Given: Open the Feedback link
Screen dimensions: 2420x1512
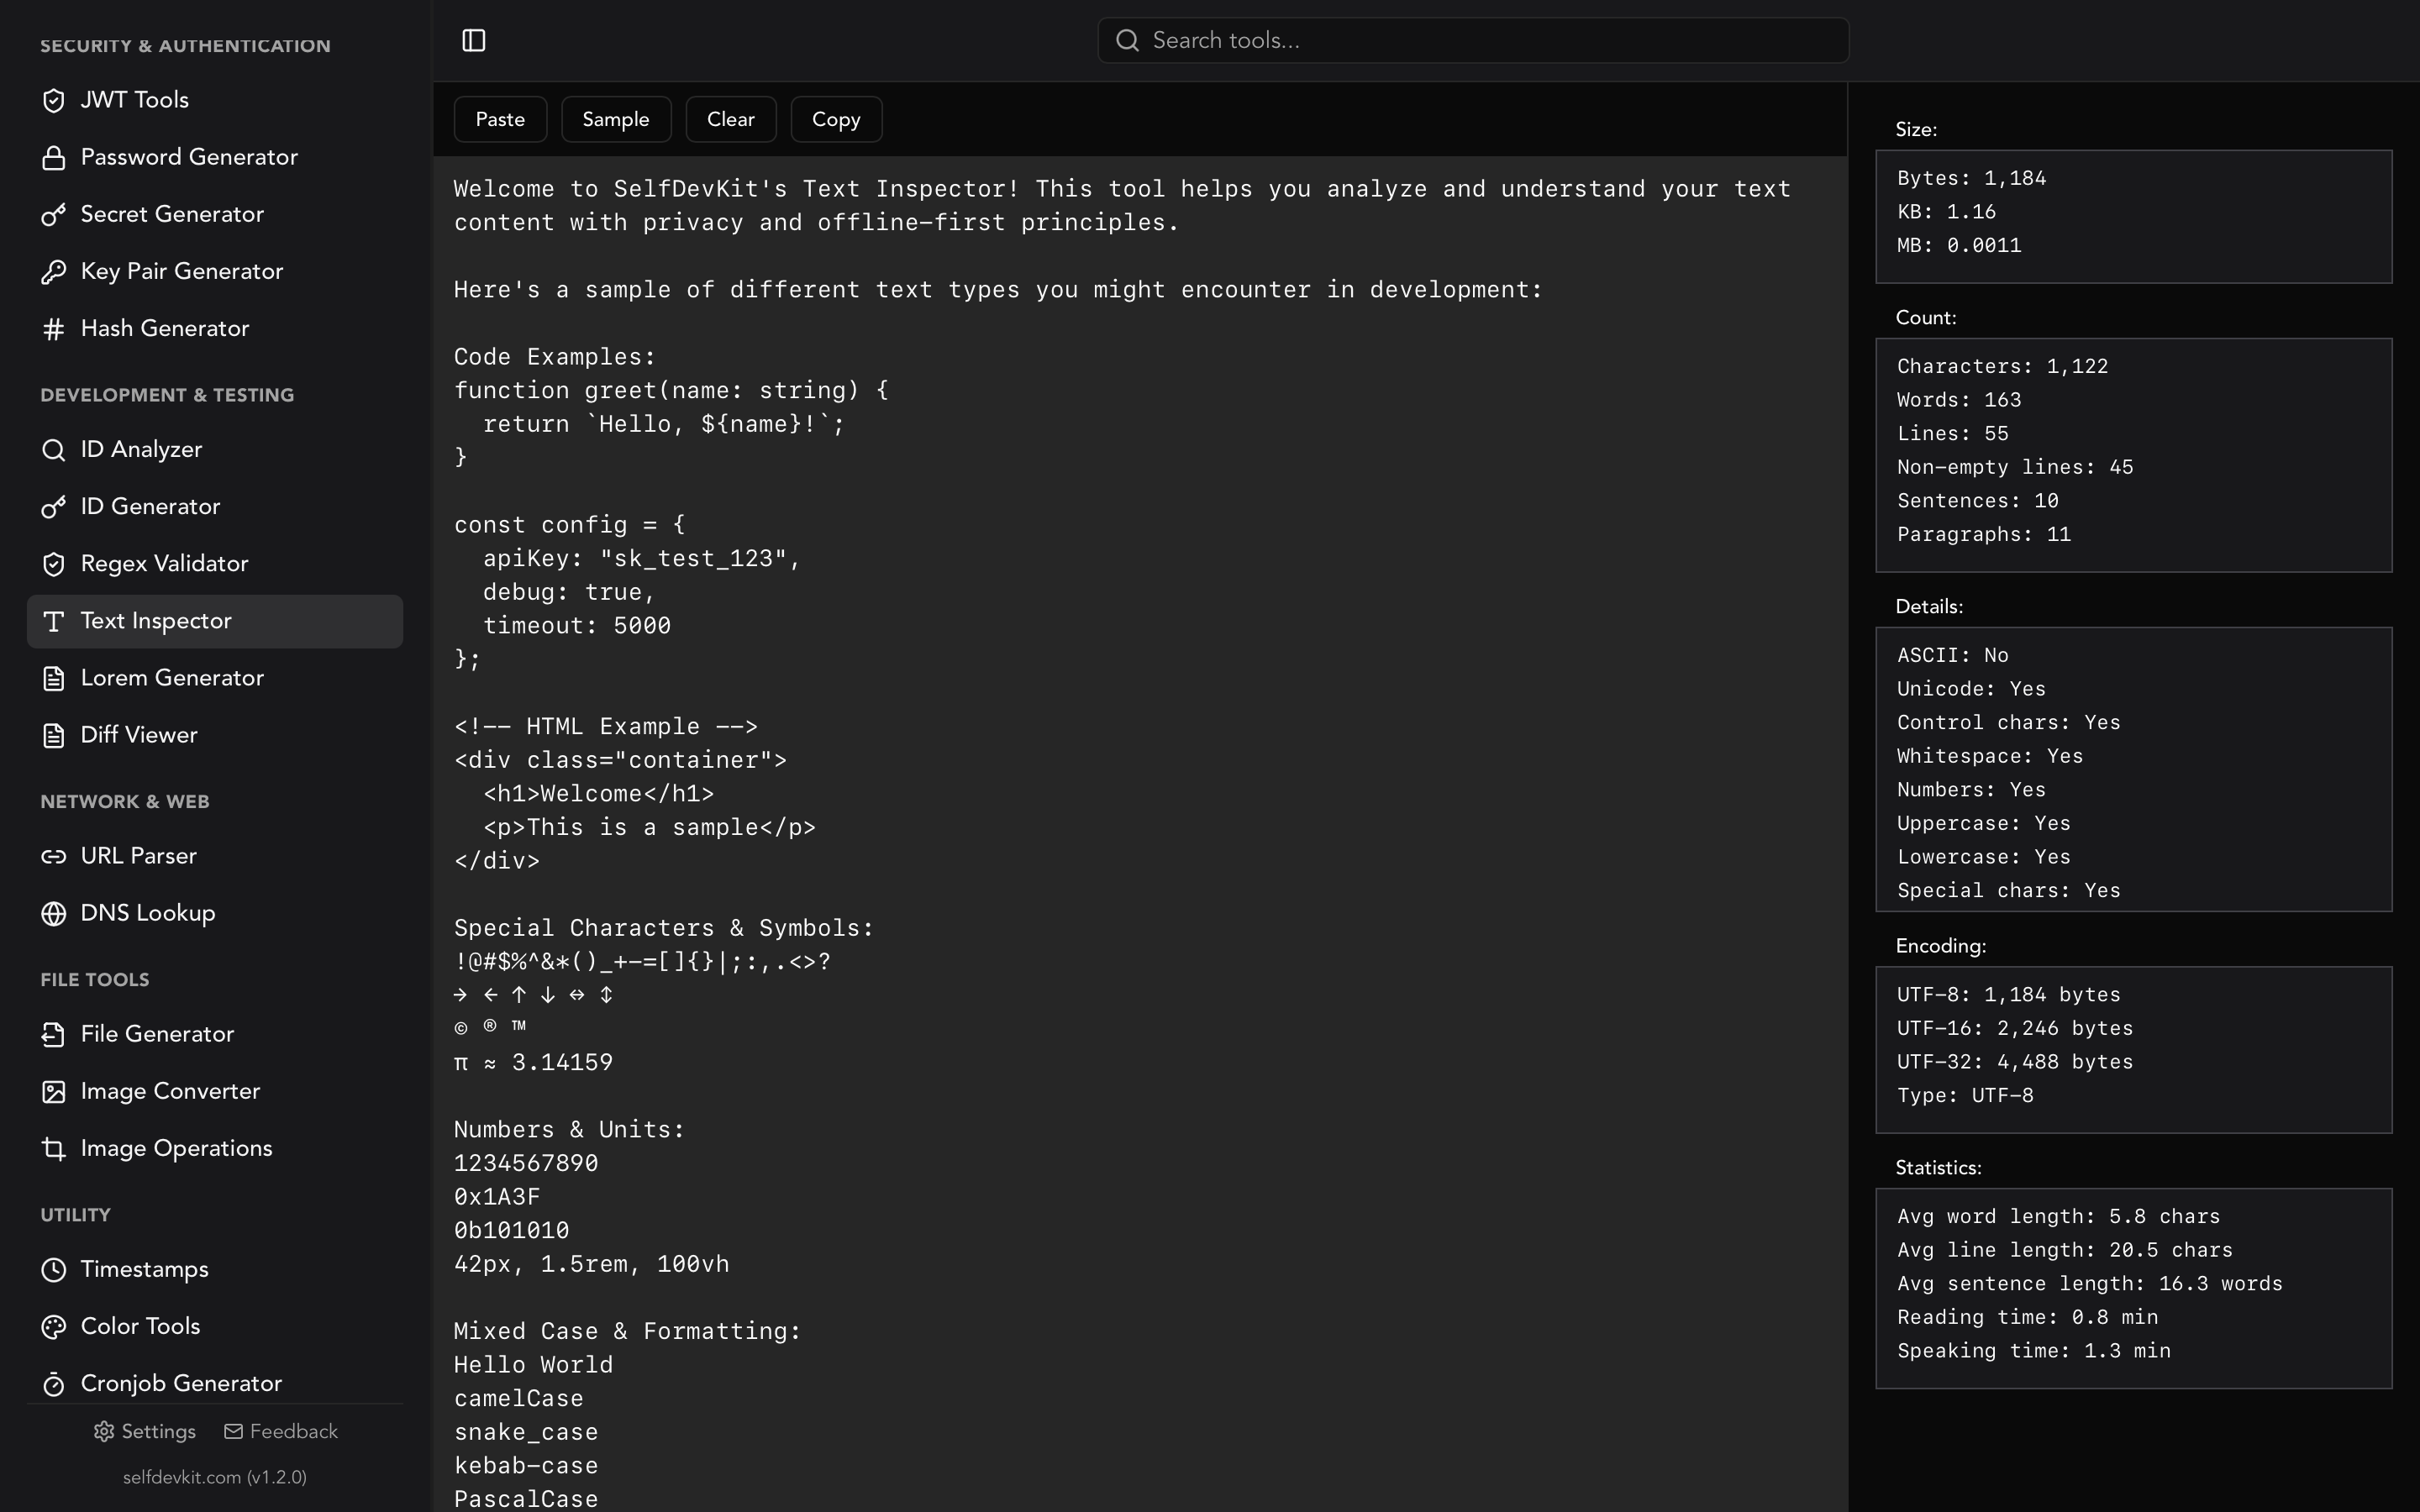Looking at the screenshot, I should tap(281, 1431).
